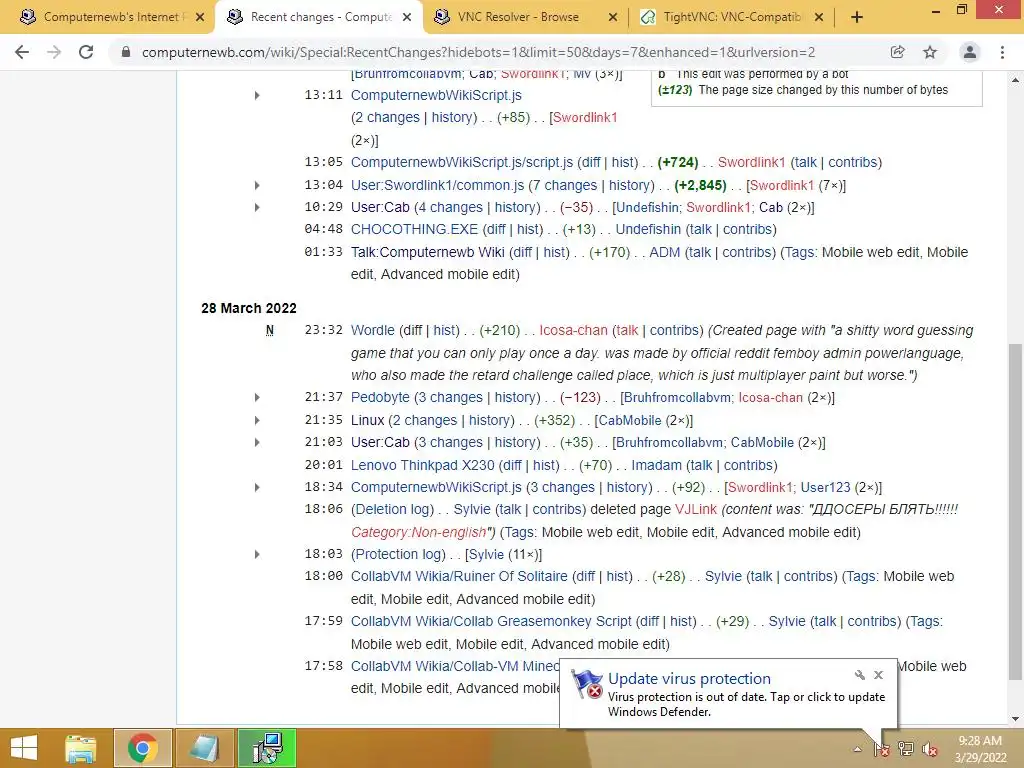Close the Computernewb's Internet tab

click(x=200, y=18)
